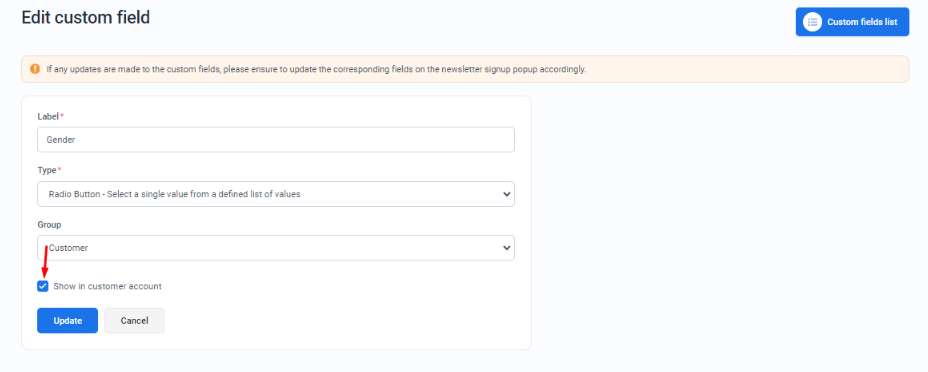
Task: Click the Show in customer account label text
Action: click(107, 286)
